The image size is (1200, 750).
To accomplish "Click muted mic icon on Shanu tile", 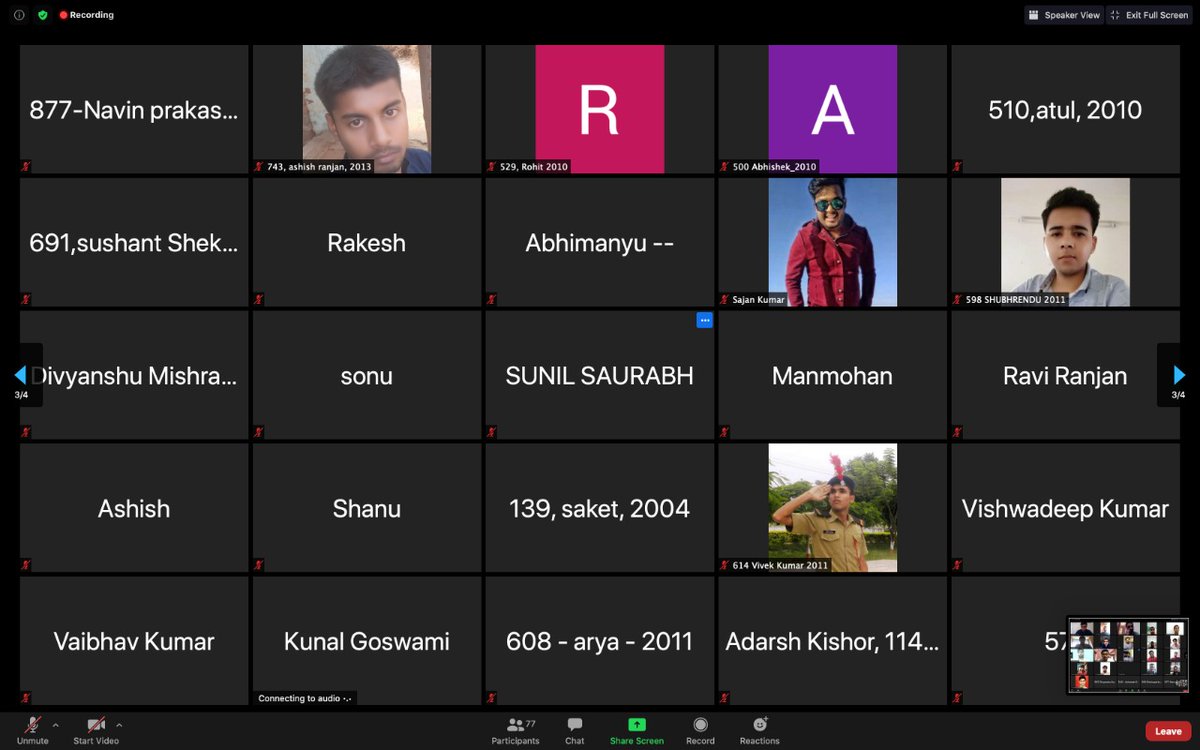I will point(259,565).
